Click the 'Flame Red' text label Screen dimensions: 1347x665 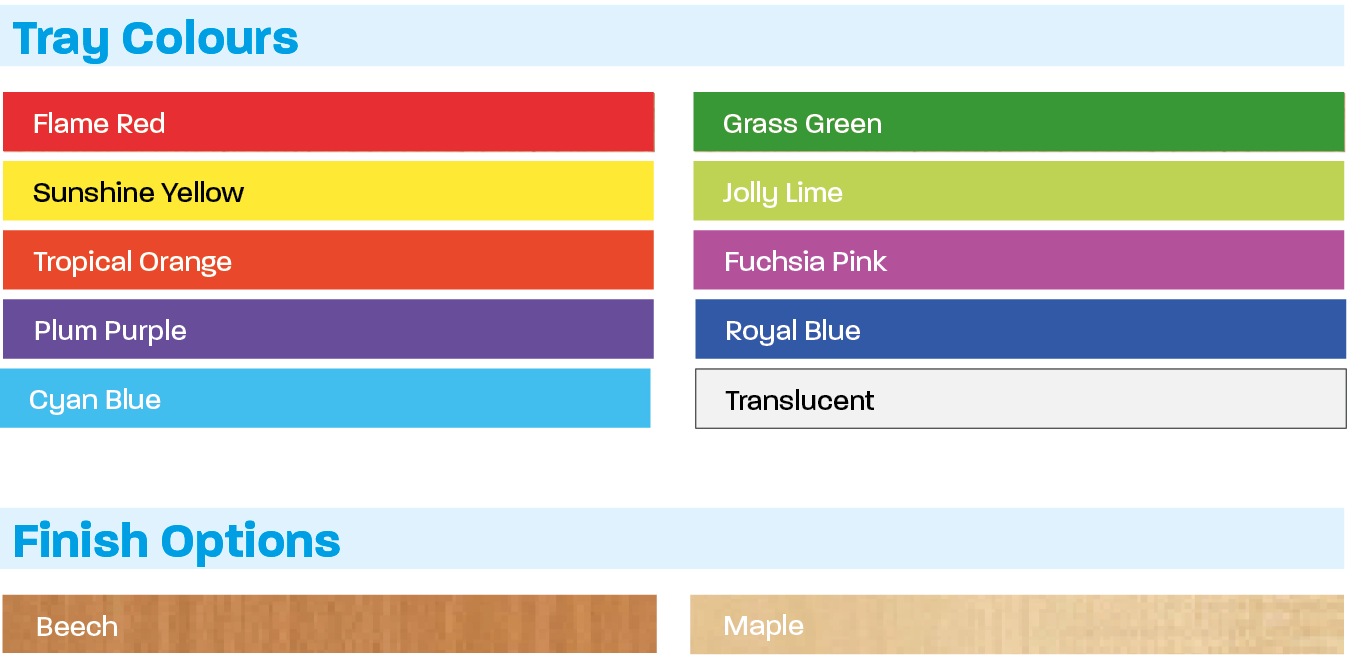tap(99, 124)
